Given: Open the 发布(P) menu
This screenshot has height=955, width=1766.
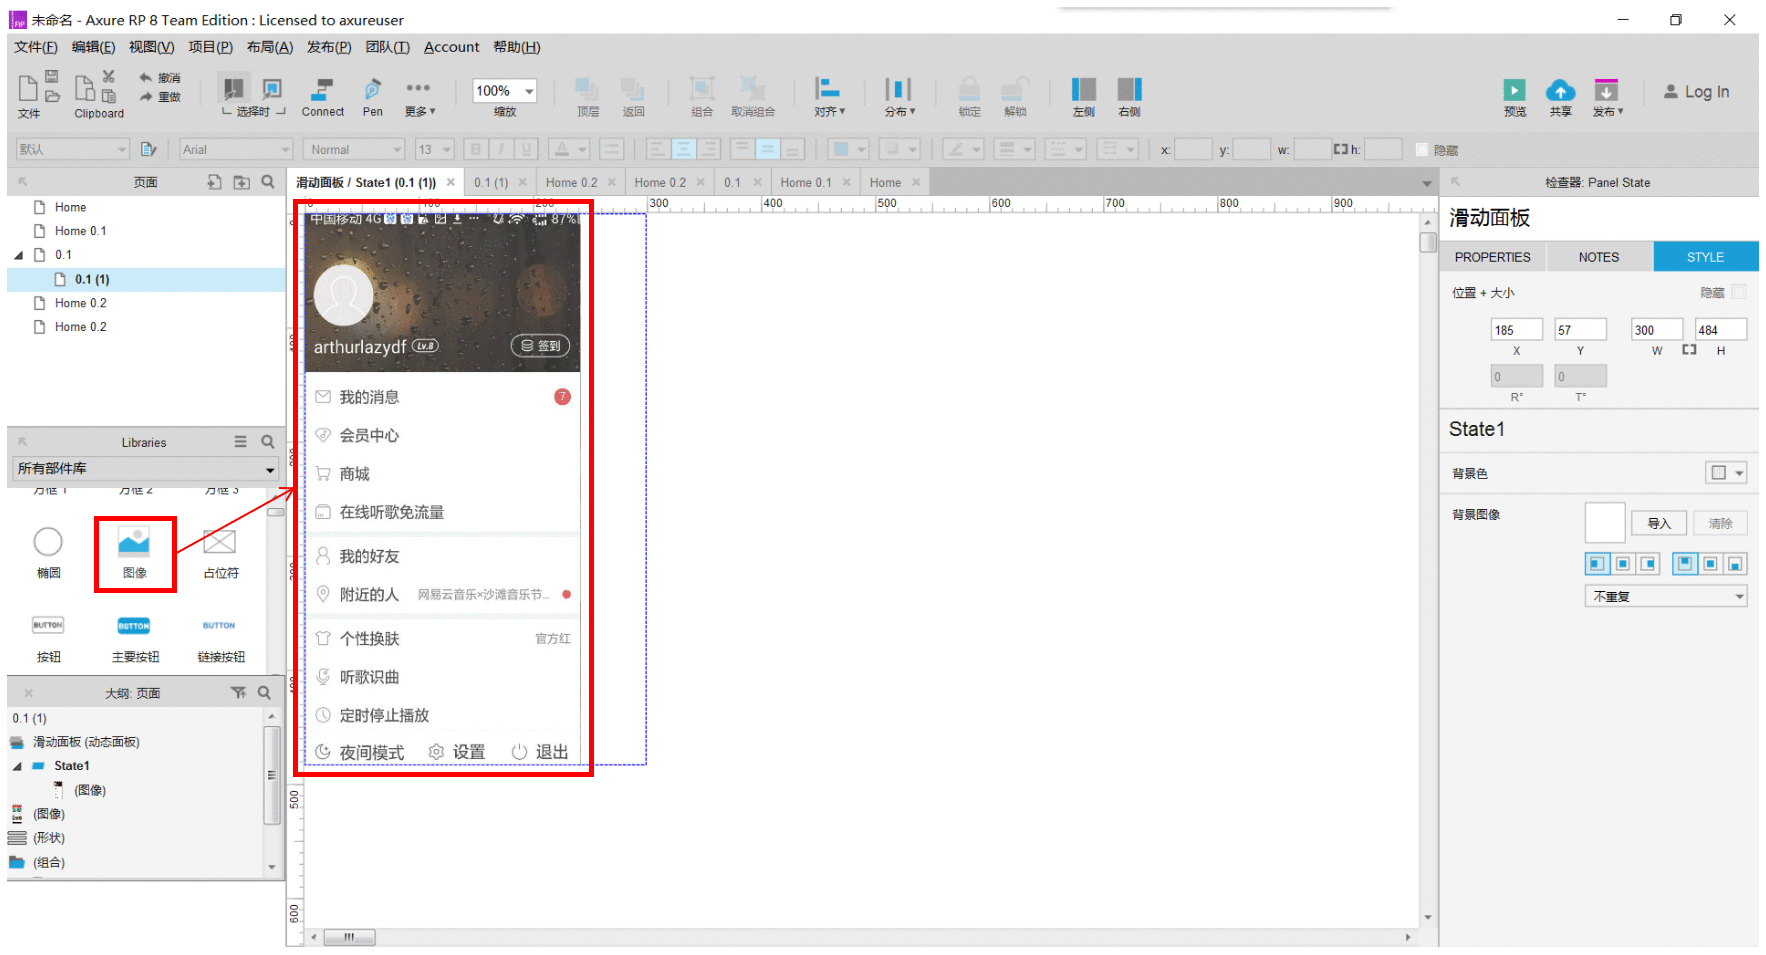Looking at the screenshot, I should point(329,47).
